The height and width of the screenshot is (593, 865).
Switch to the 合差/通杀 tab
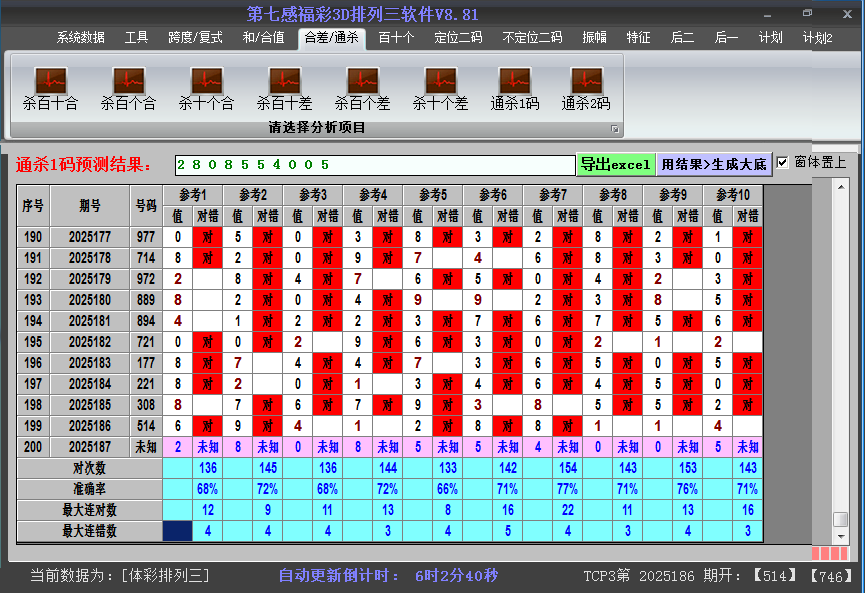[332, 38]
